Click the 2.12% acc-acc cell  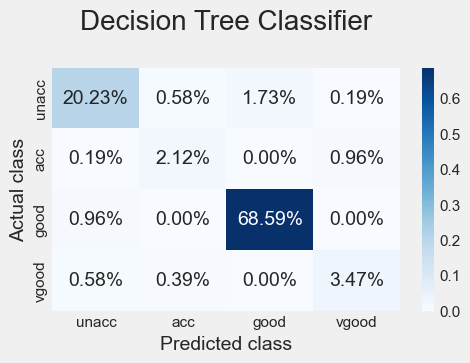tap(182, 159)
